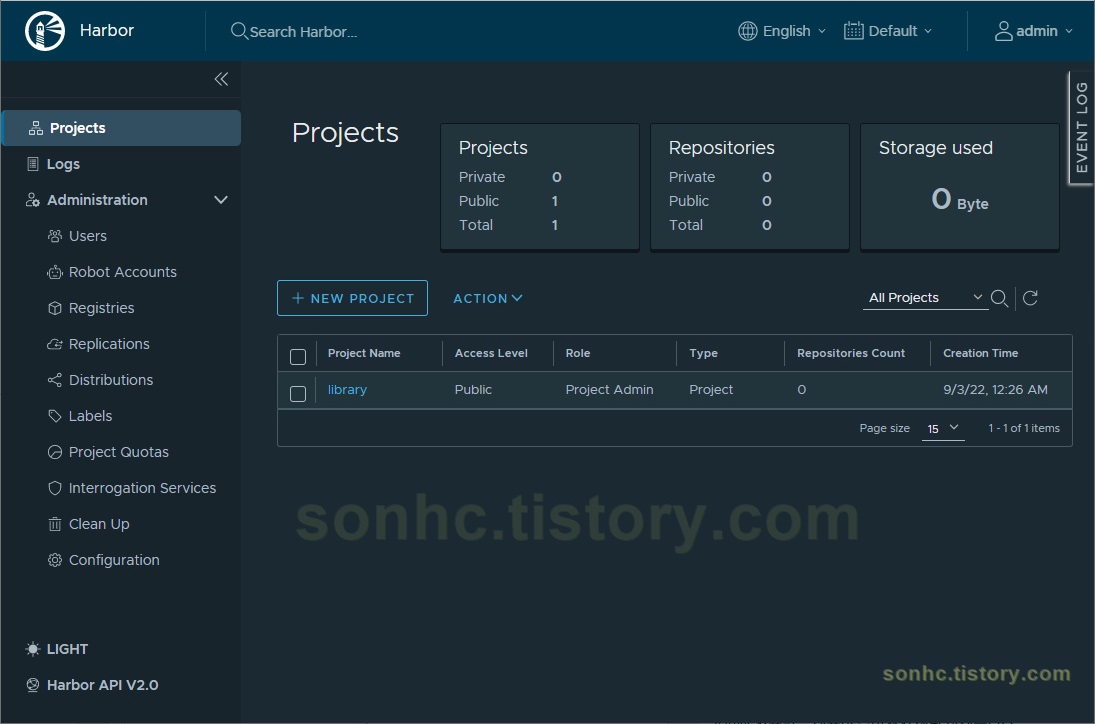The image size is (1095, 724).
Task: Change the page size dropdown showing 15
Action: (943, 429)
